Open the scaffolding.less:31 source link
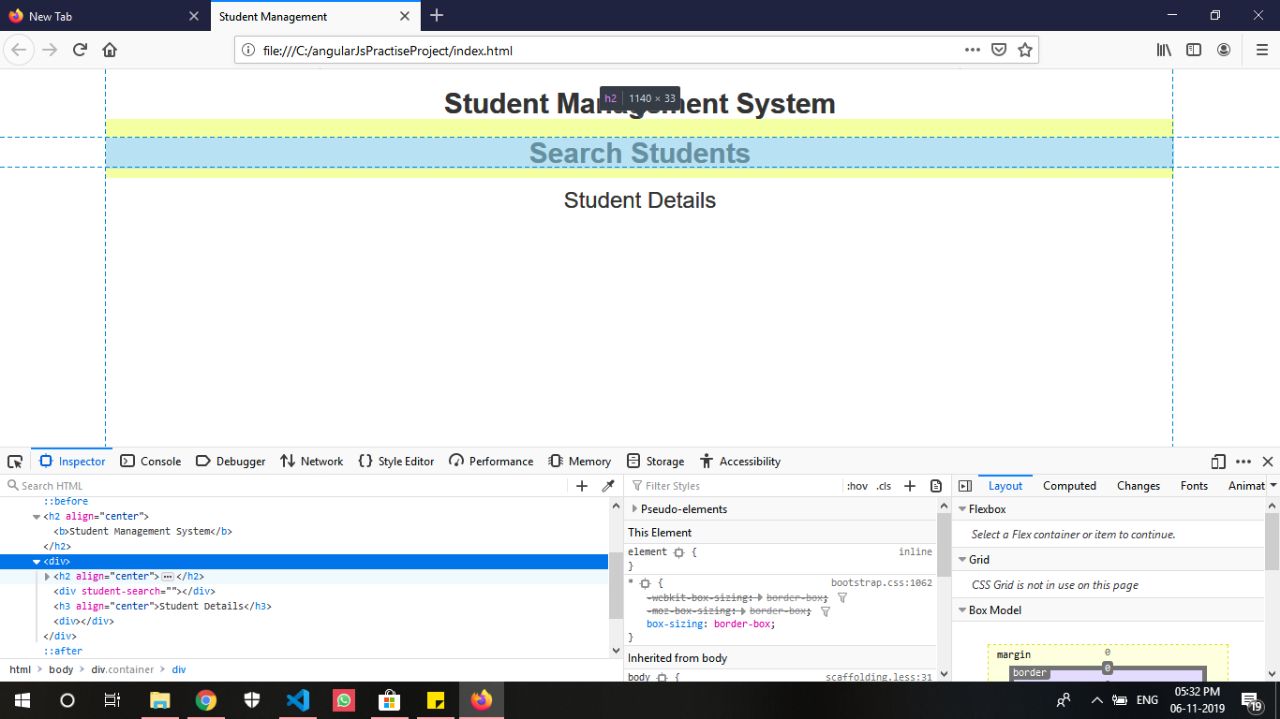This screenshot has width=1280, height=719. coord(878,677)
